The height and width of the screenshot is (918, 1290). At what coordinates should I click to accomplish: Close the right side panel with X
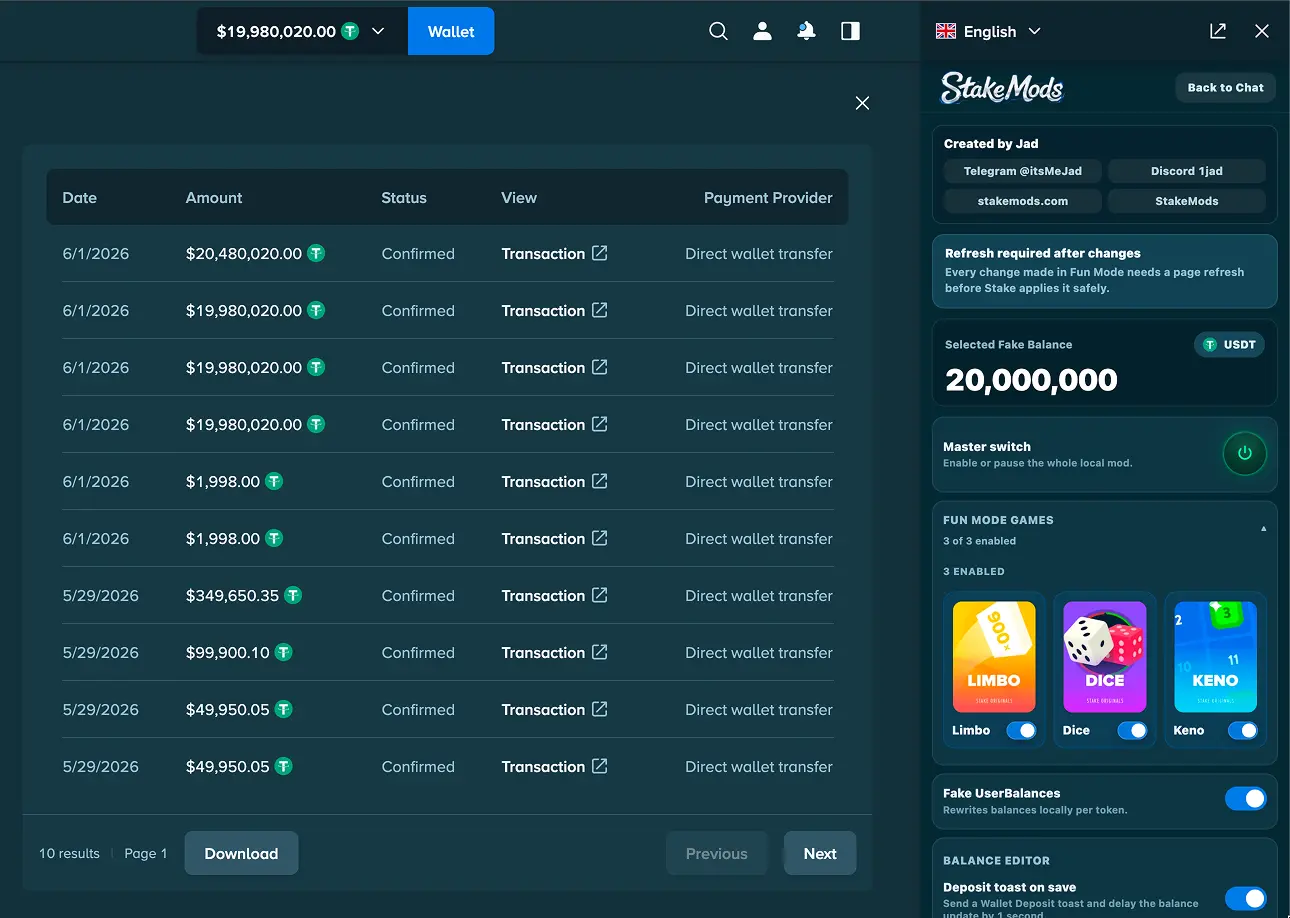[x=1262, y=31]
